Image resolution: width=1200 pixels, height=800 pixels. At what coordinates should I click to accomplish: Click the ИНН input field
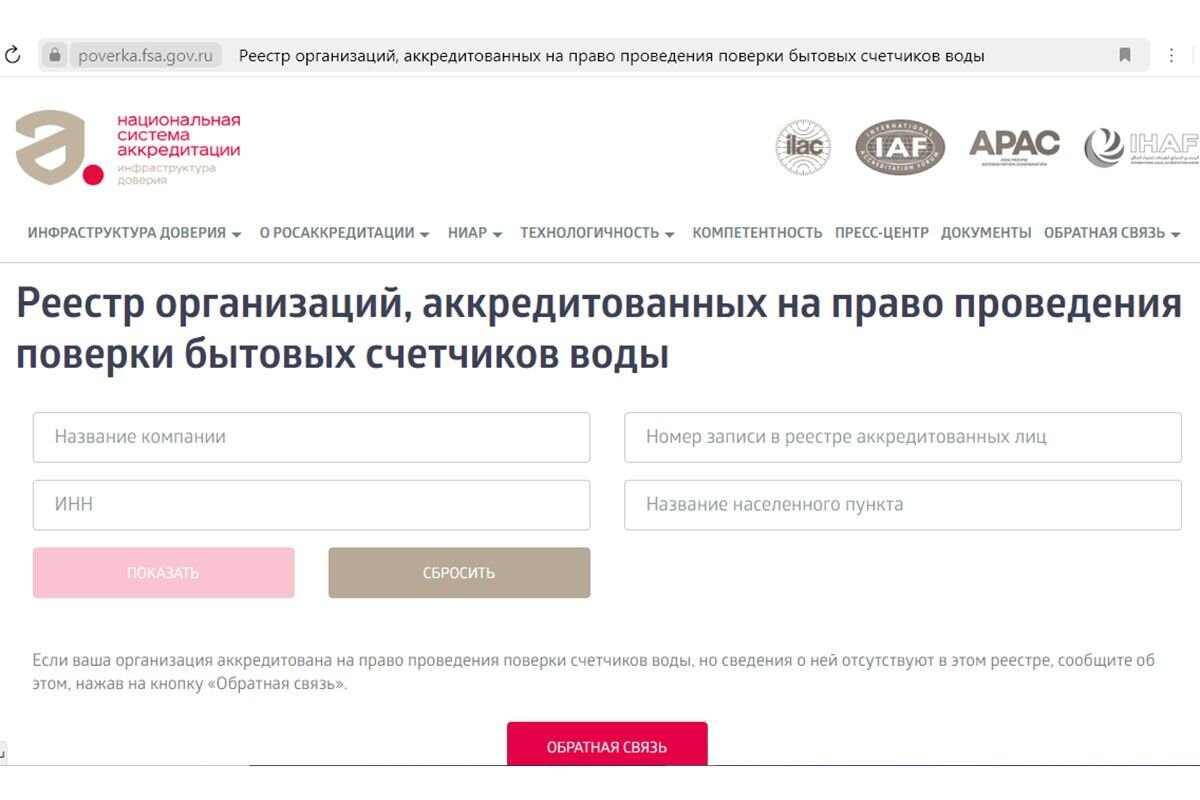coord(312,505)
